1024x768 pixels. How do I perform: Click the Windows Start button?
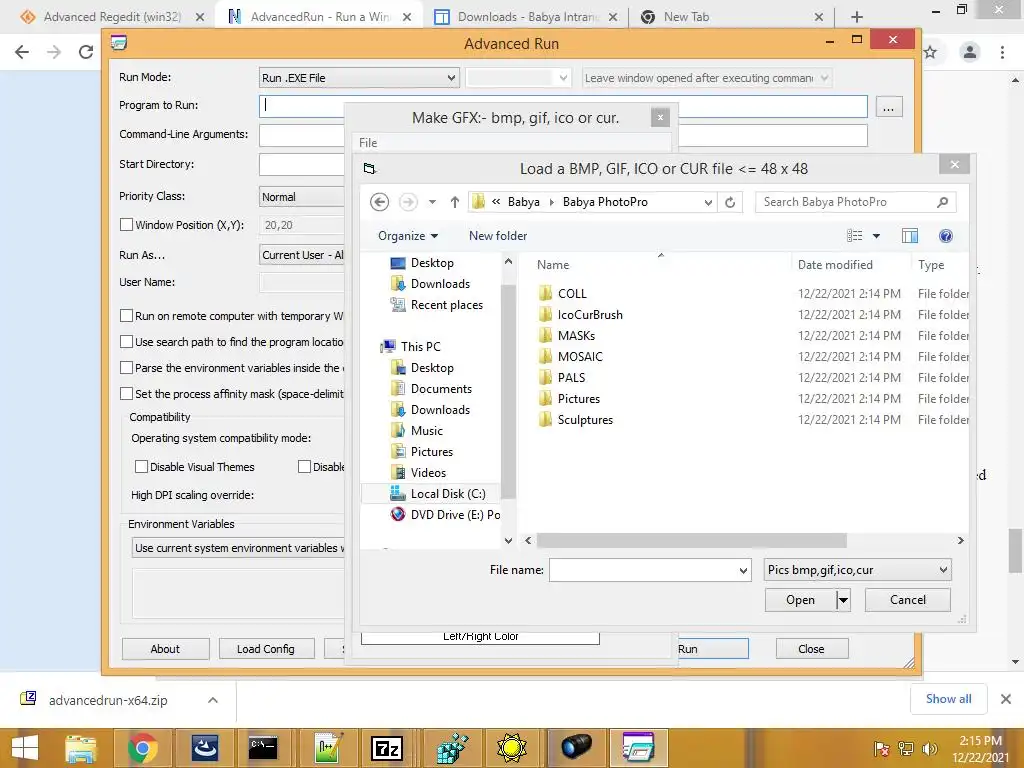[x=24, y=748]
